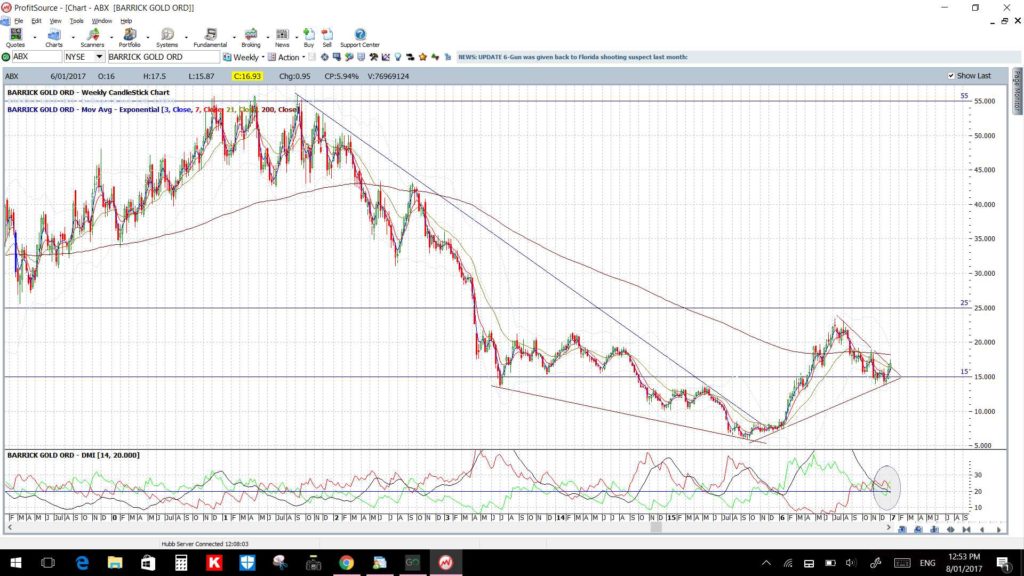Image resolution: width=1024 pixels, height=576 pixels.
Task: Expand the dropdown arrow next to Scanners
Action: point(111,37)
